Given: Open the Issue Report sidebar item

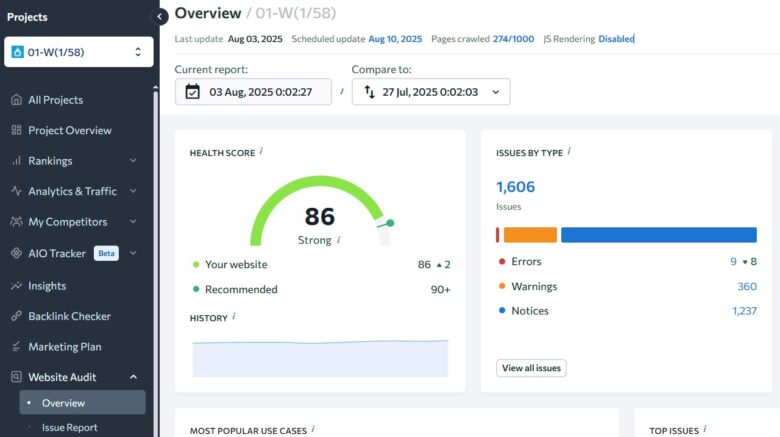Looking at the screenshot, I should (69, 427).
